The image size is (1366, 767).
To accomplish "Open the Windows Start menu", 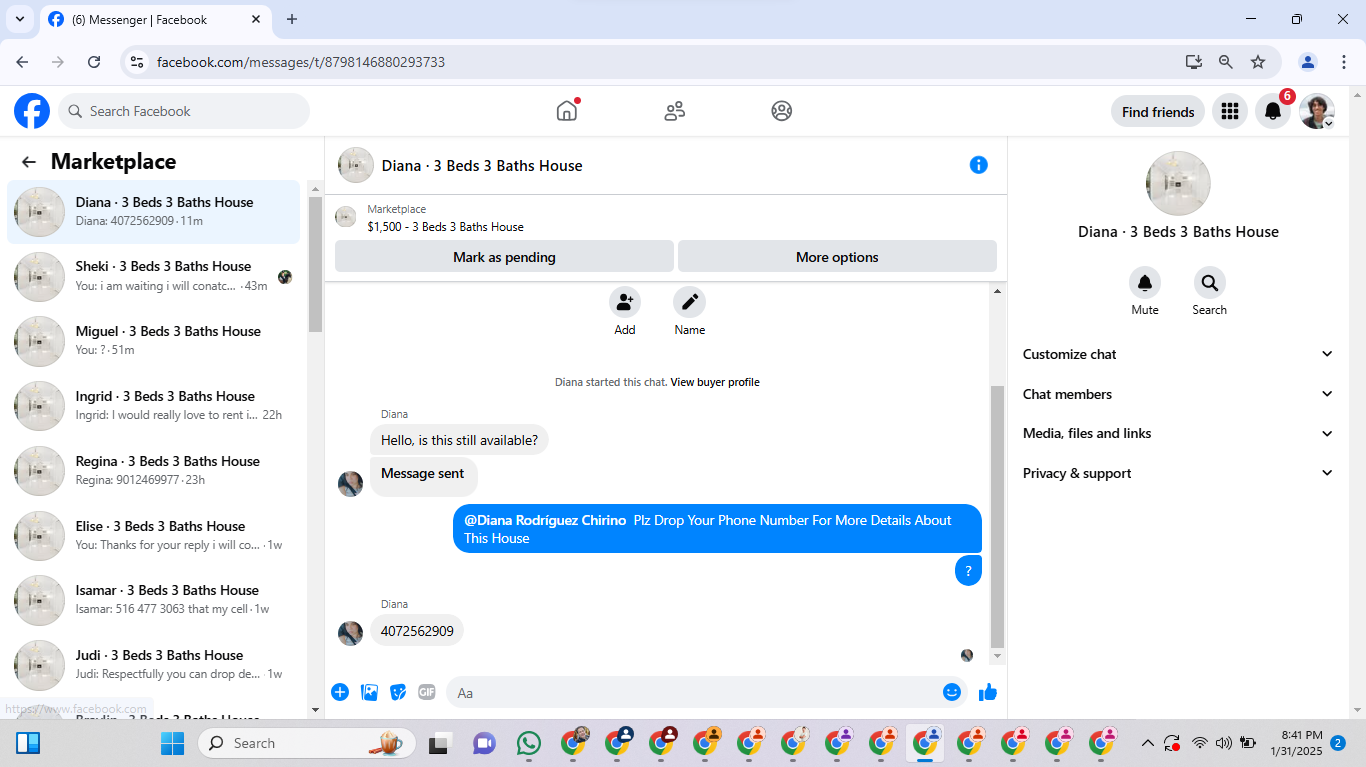I will click(172, 743).
